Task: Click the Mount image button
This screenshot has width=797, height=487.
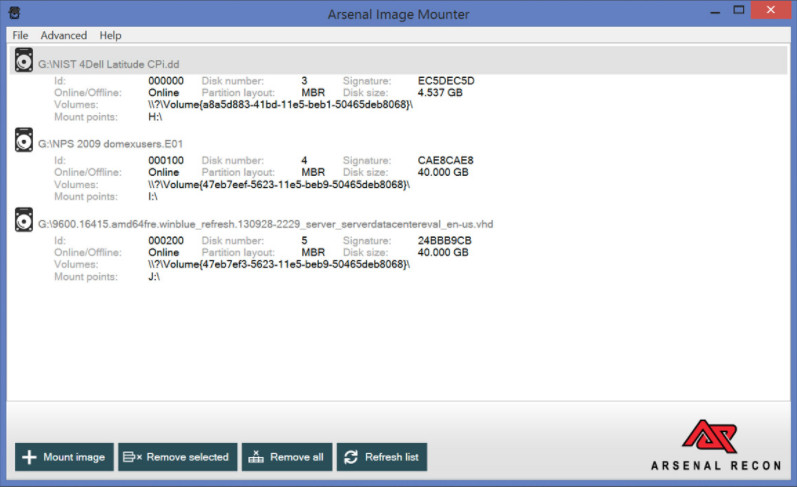Action: pos(64,457)
